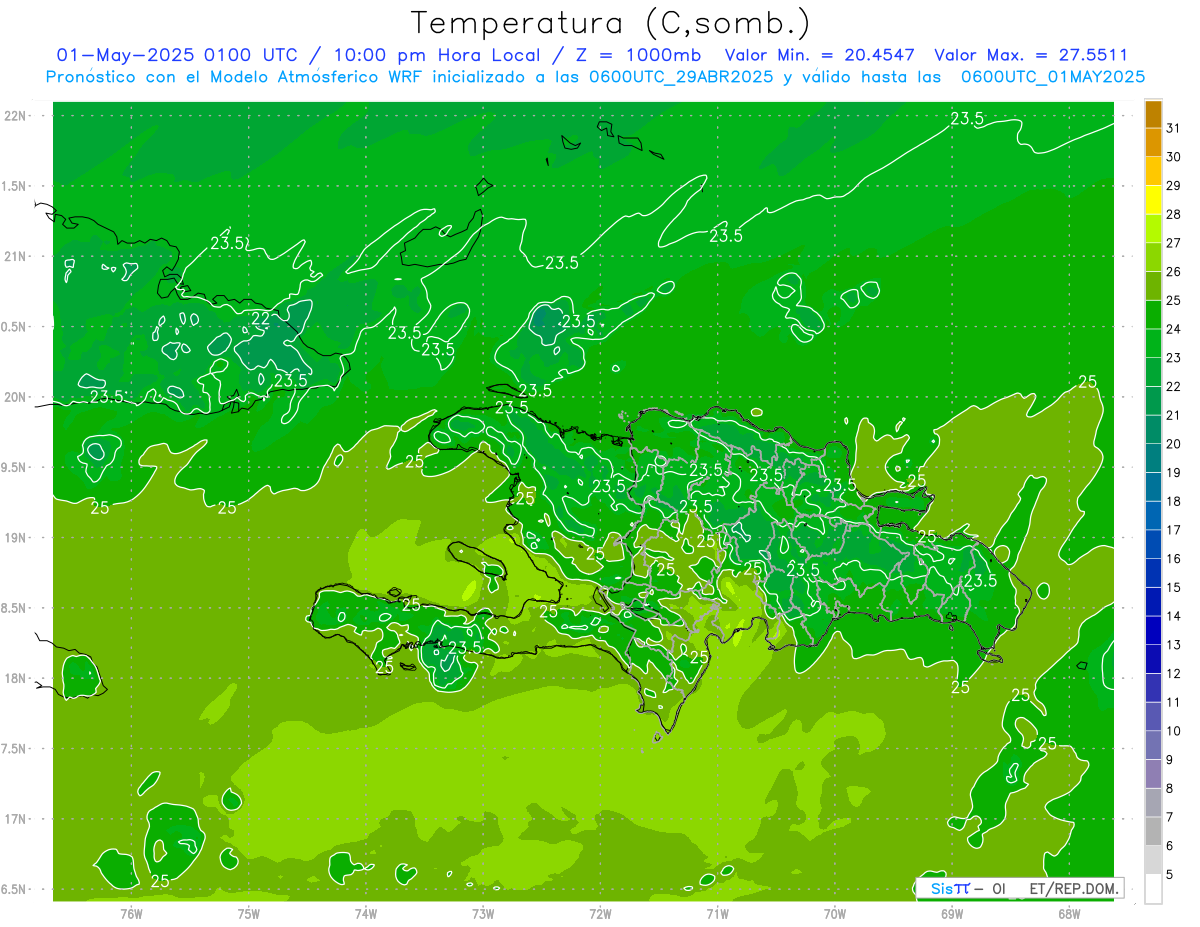Click the white swatch below 5 on the scale
The height and width of the screenshot is (927, 1200).
(1153, 889)
